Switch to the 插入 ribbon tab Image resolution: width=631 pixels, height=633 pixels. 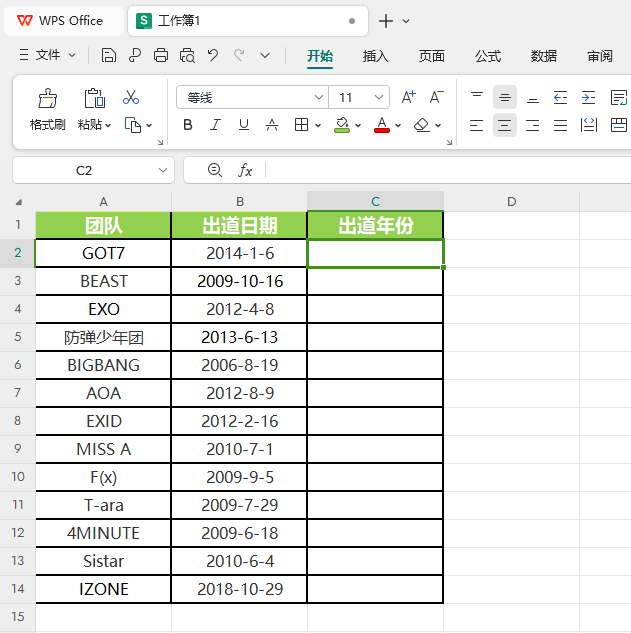coord(375,56)
